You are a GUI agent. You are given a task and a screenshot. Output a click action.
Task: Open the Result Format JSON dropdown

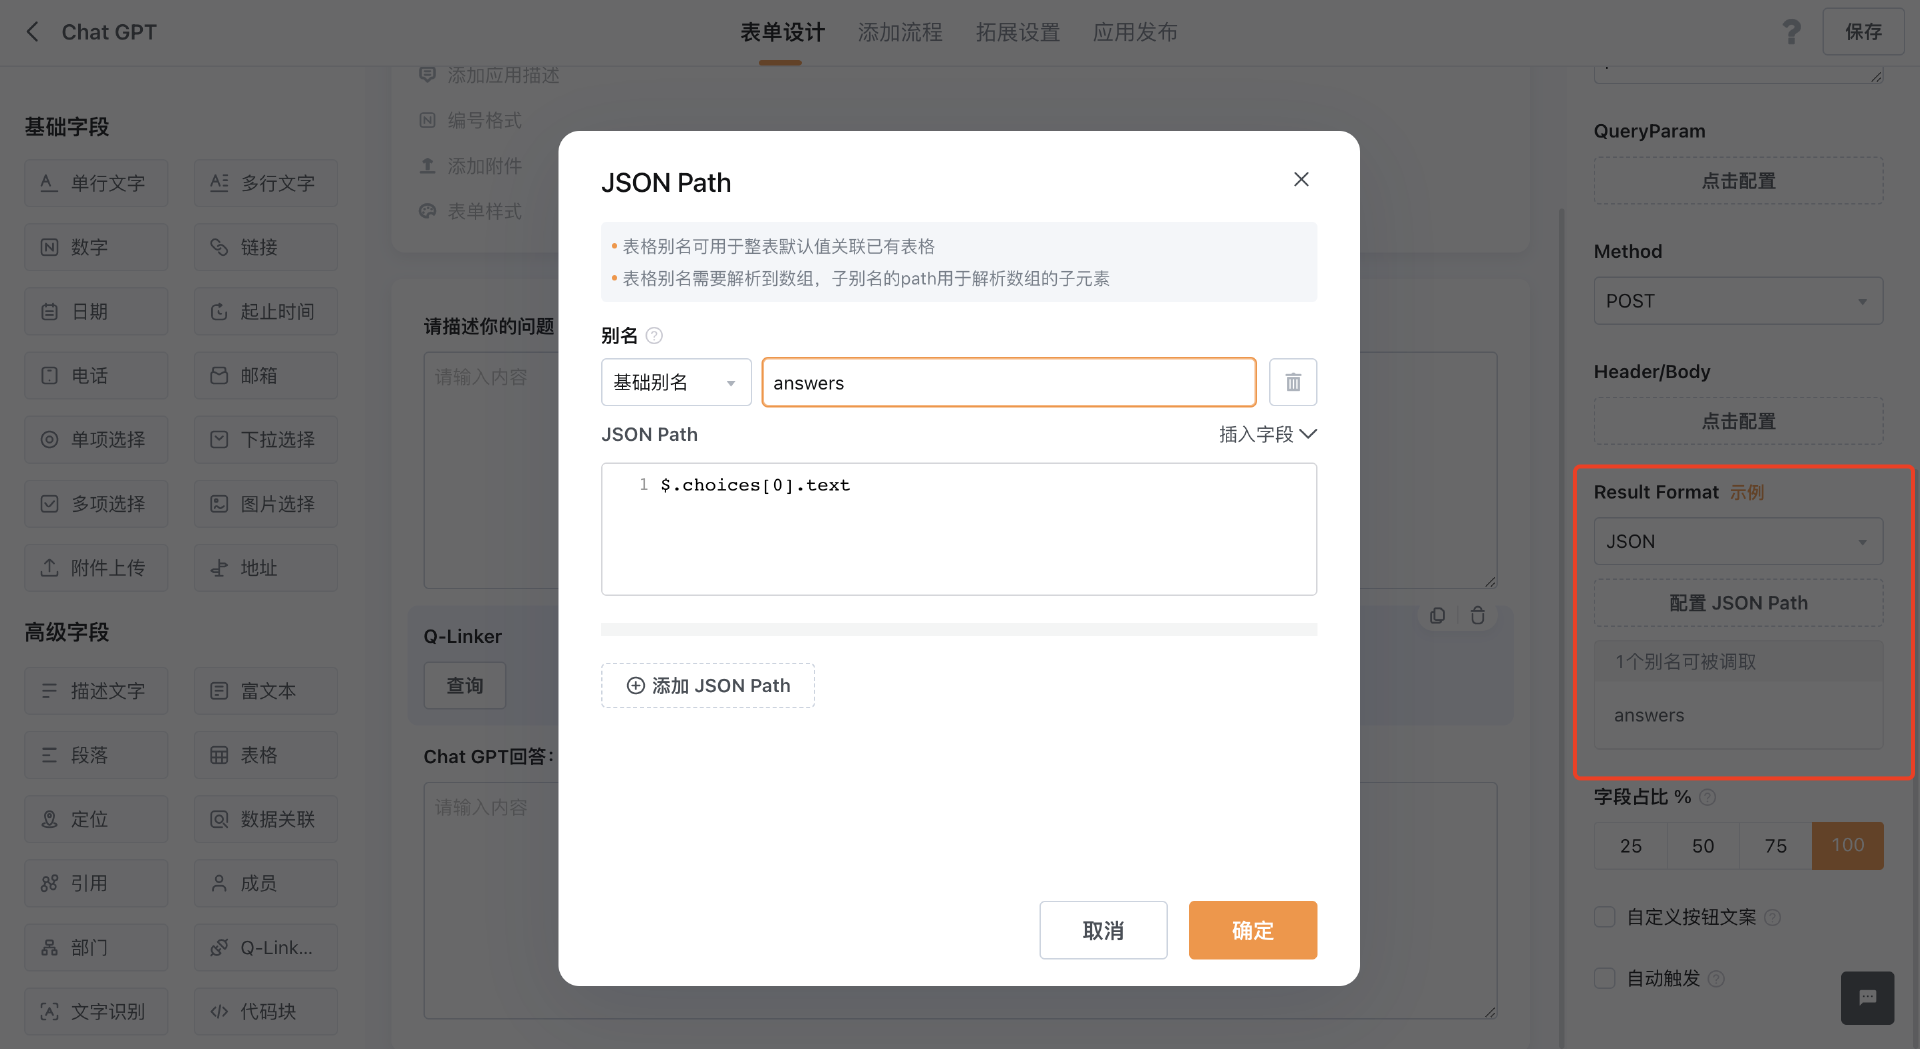[x=1737, y=541]
